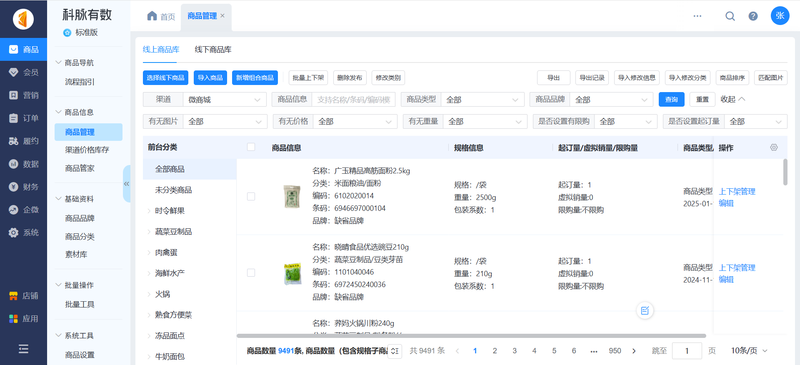Open the 财务 finance module
This screenshot has width=800, height=365.
point(23,187)
